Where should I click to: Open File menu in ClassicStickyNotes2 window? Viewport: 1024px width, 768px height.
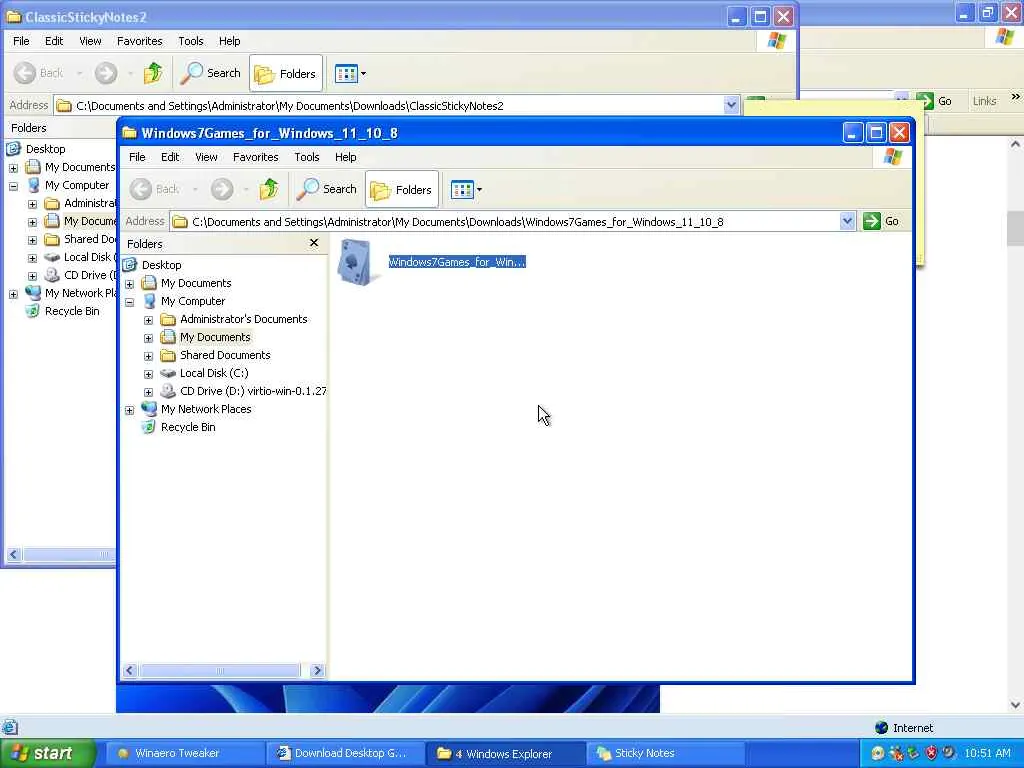[x=21, y=40]
